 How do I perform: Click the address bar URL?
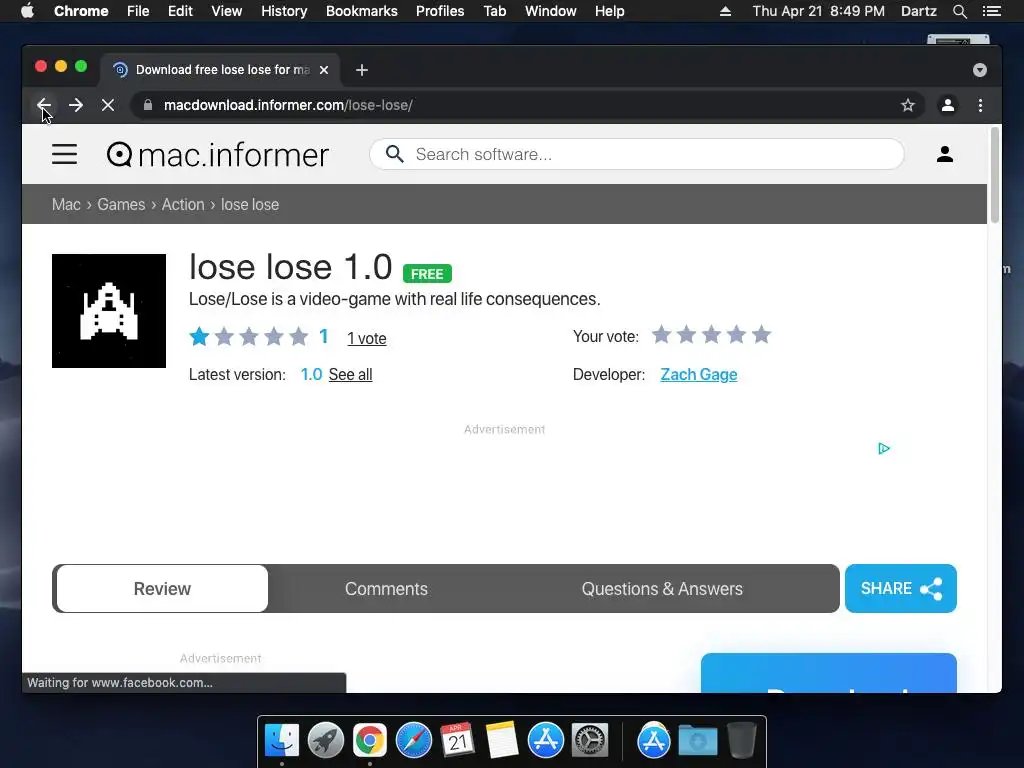point(288,105)
